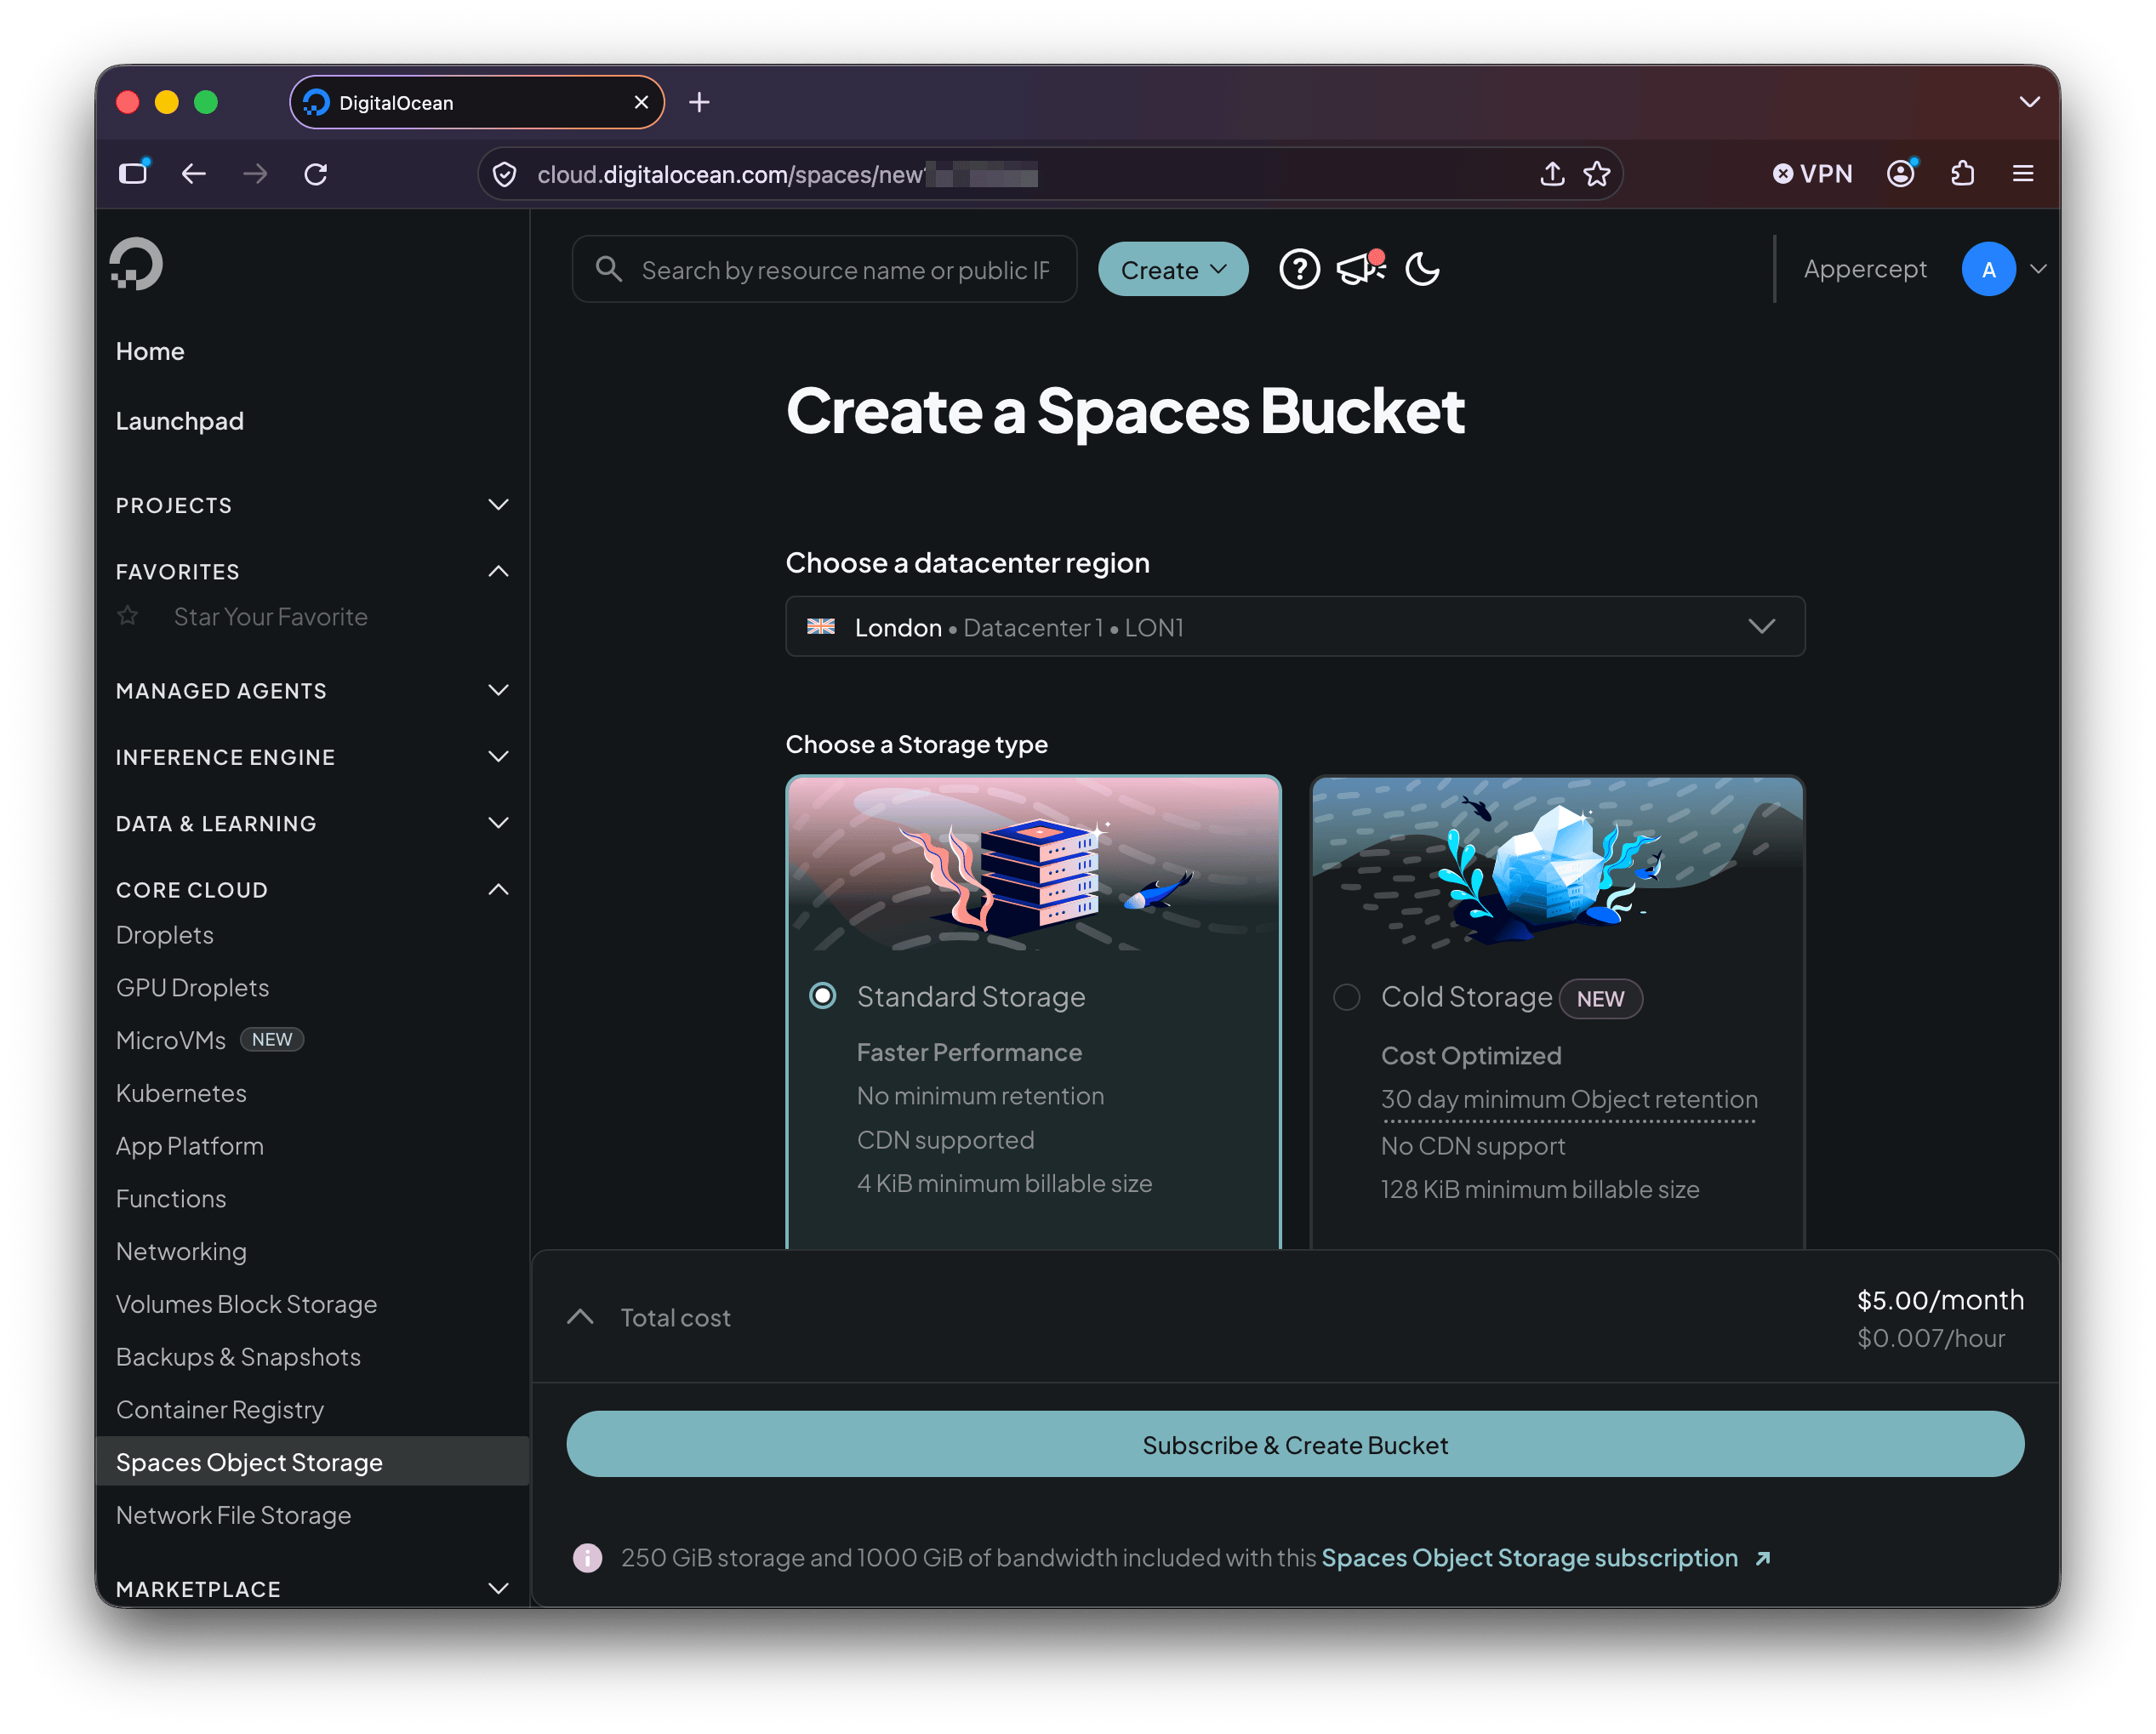Open Home in the sidebar
This screenshot has height=1734, width=2156.
(x=150, y=351)
